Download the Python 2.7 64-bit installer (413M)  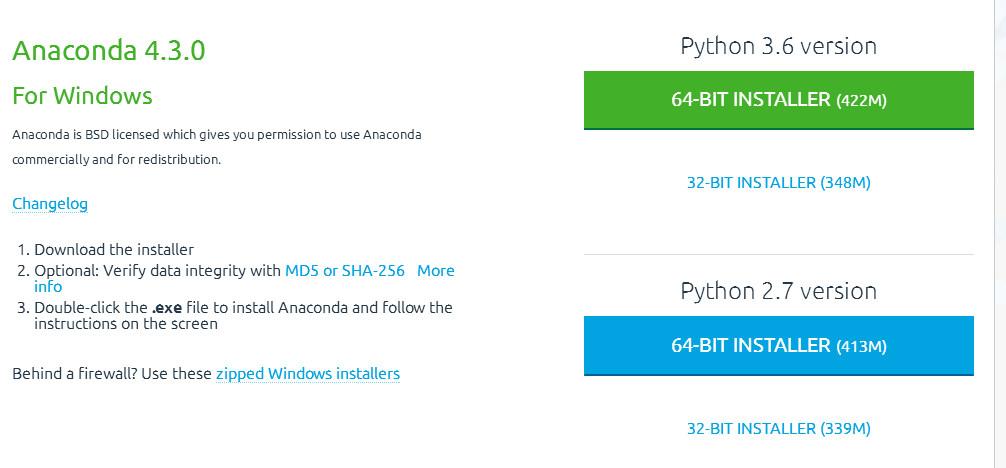(778, 345)
